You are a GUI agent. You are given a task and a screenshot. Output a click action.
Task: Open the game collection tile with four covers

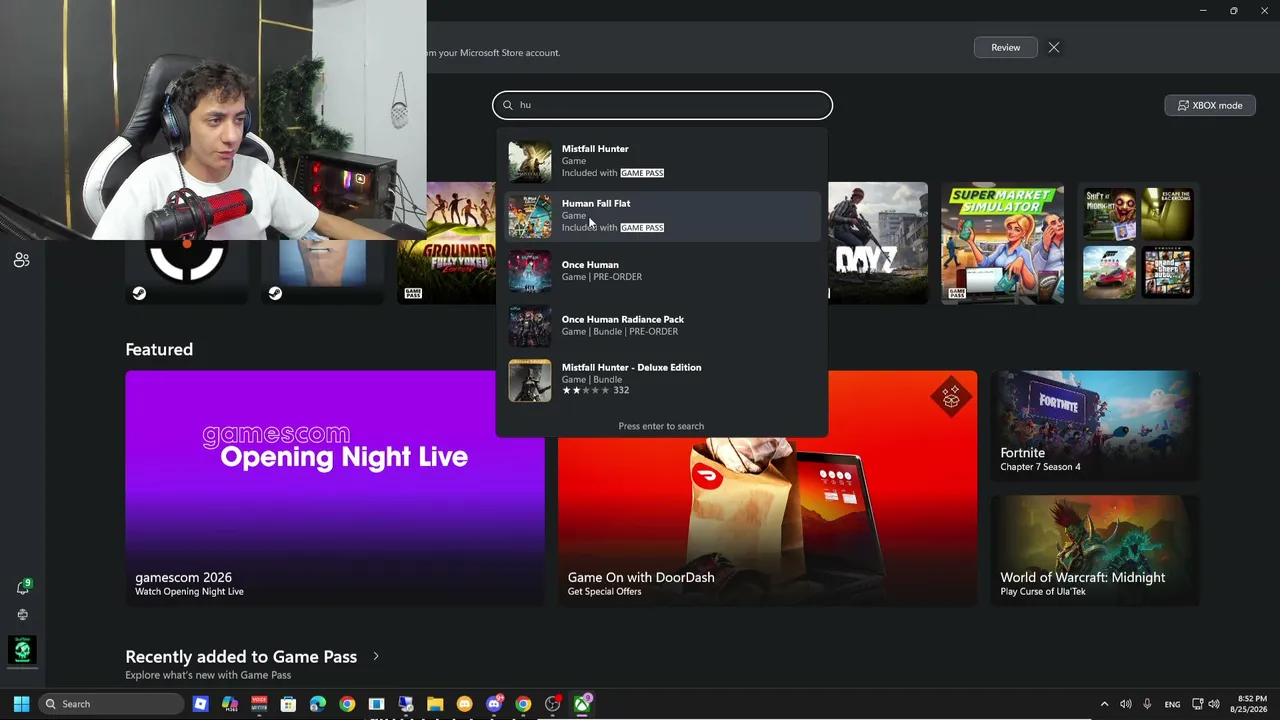[x=1139, y=243]
